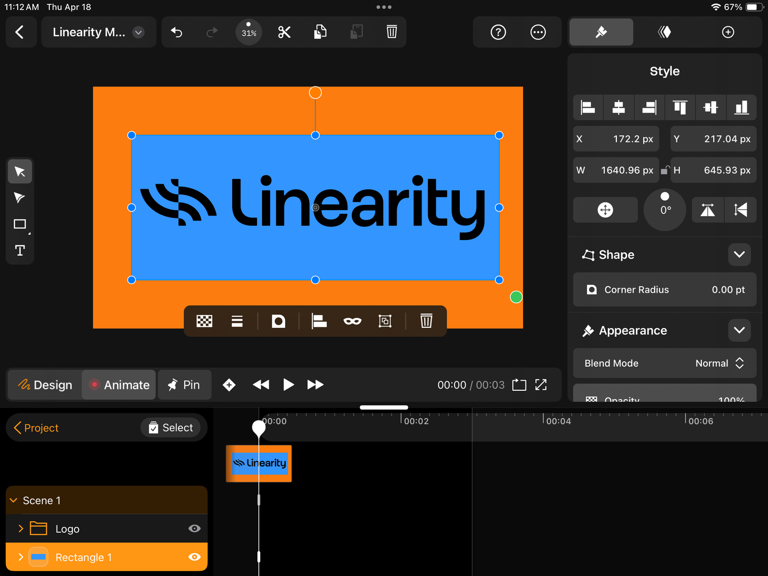Image resolution: width=768 pixels, height=576 pixels.
Task: Delete selection with top toolbar trash
Action: click(391, 32)
